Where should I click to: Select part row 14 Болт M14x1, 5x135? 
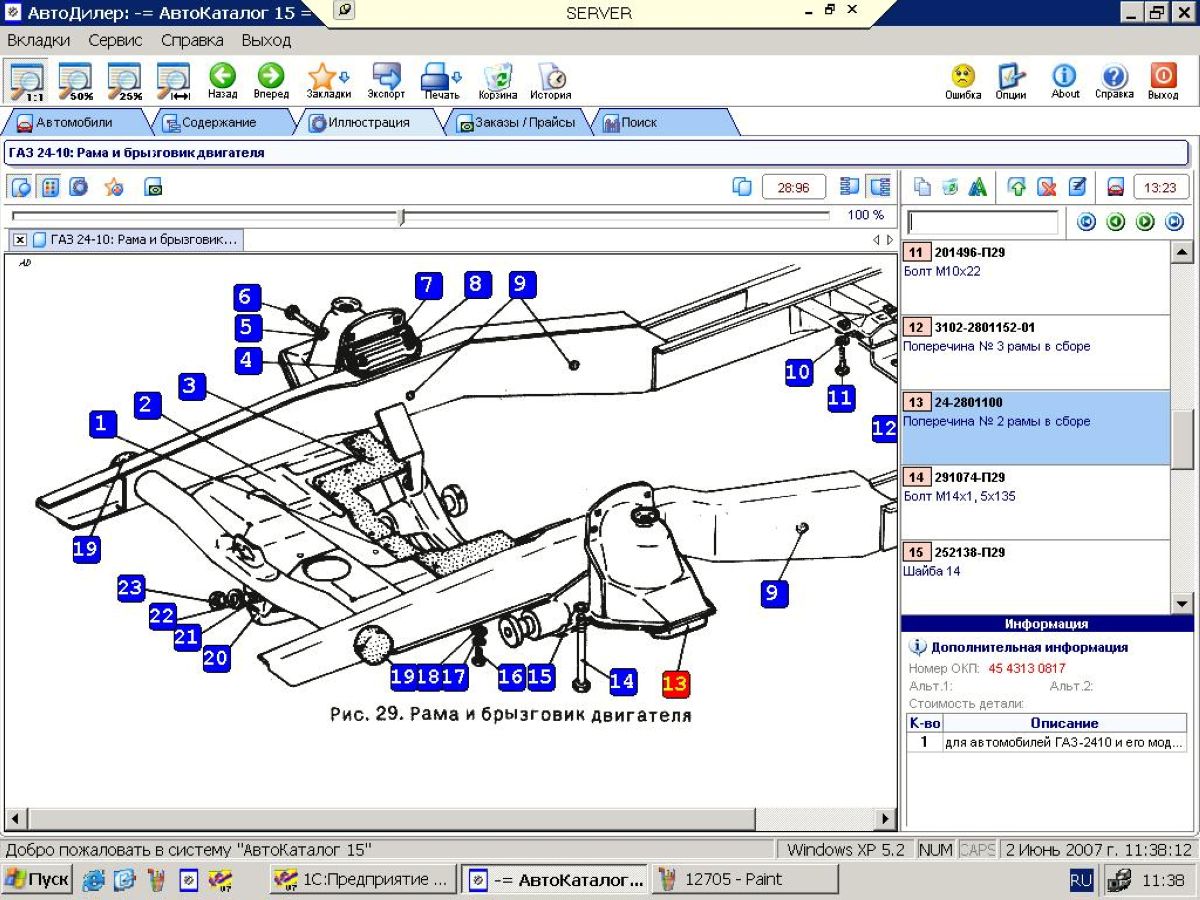tap(1035, 503)
